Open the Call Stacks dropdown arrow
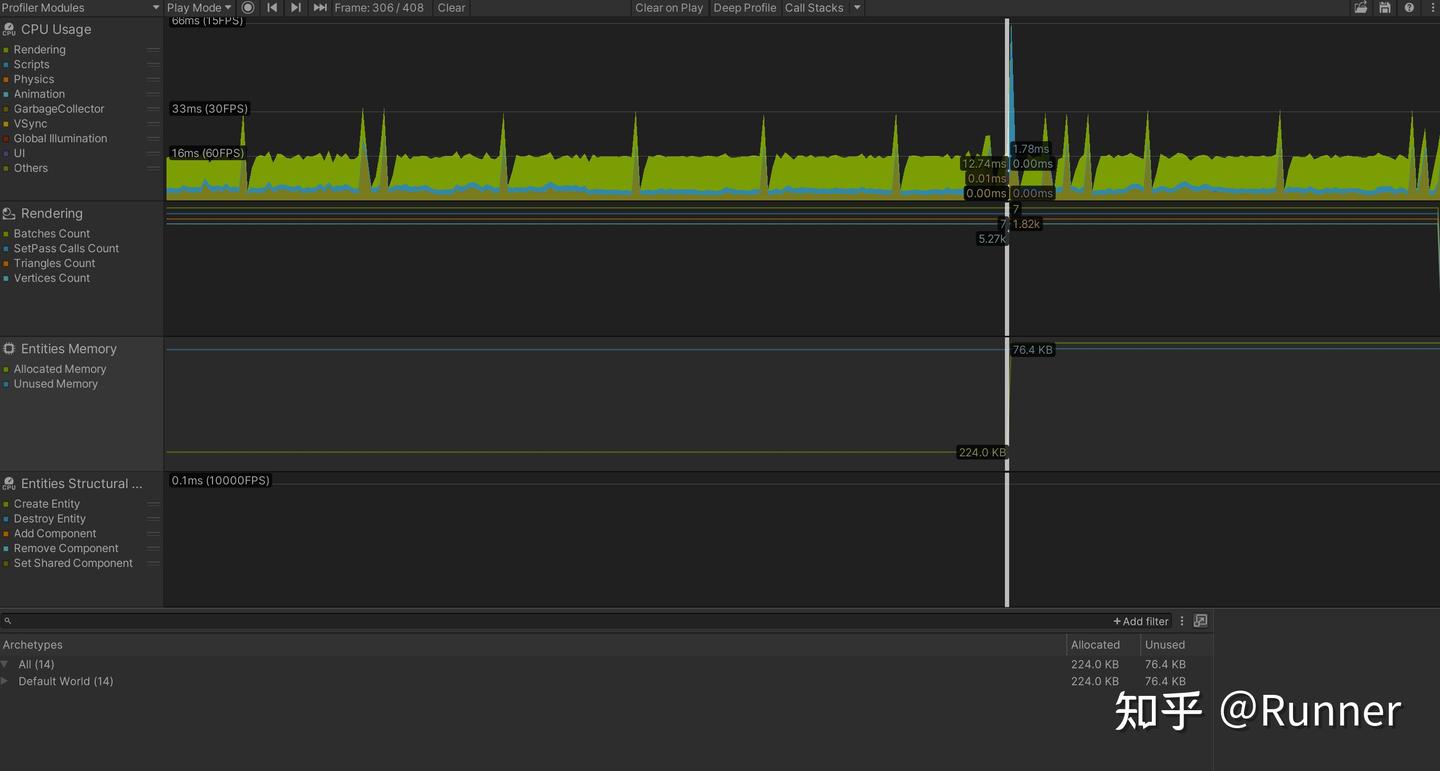 [x=857, y=8]
